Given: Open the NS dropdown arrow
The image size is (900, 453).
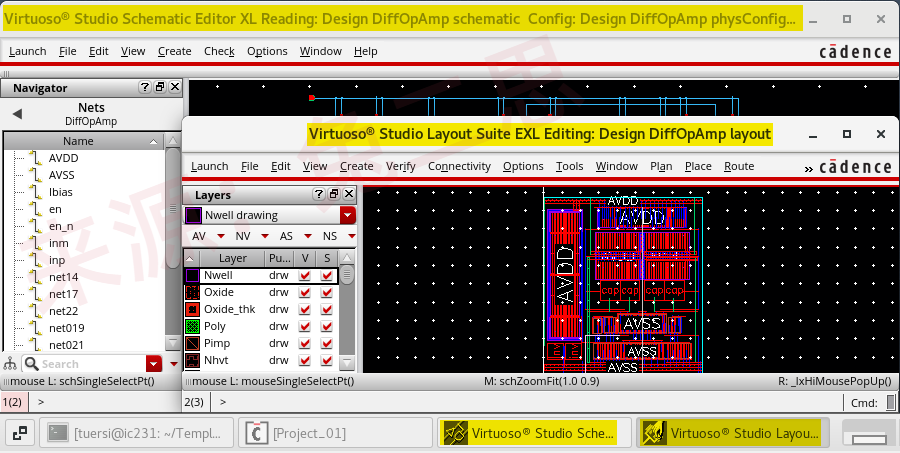Looking at the screenshot, I should pos(351,236).
